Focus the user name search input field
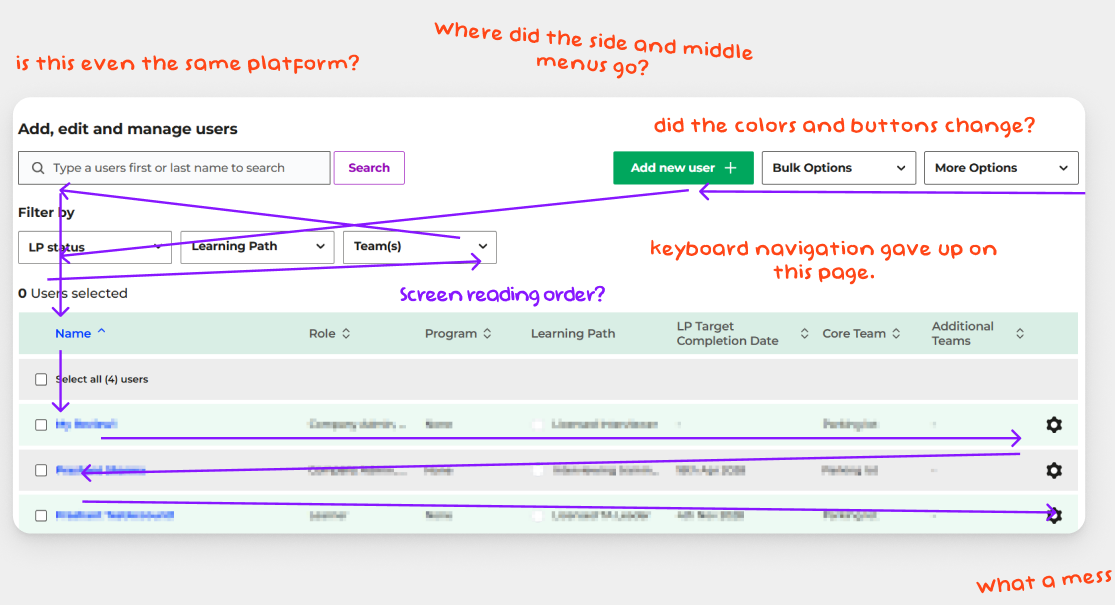Image resolution: width=1115 pixels, height=605 pixels. 174,168
